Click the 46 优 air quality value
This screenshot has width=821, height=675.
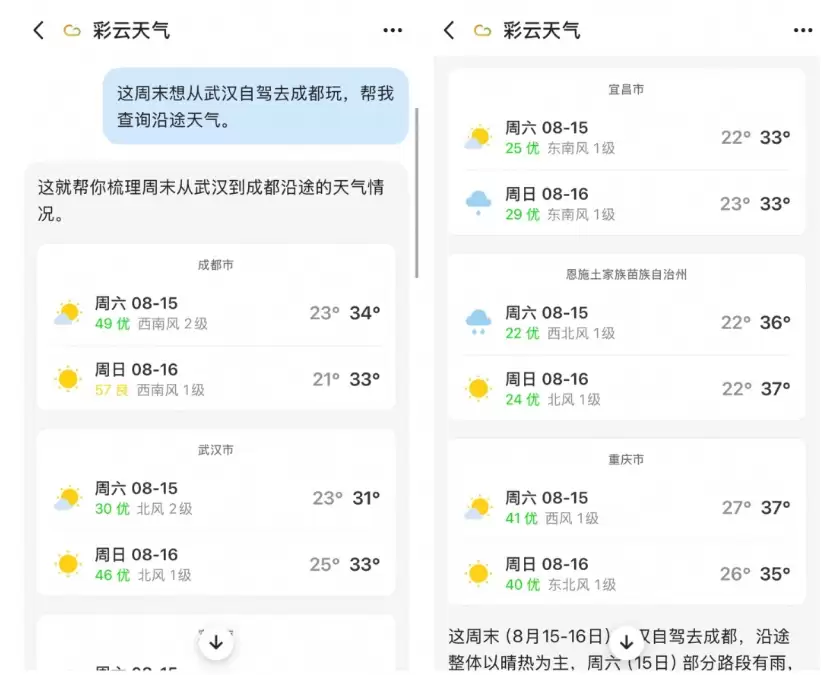pos(113,575)
